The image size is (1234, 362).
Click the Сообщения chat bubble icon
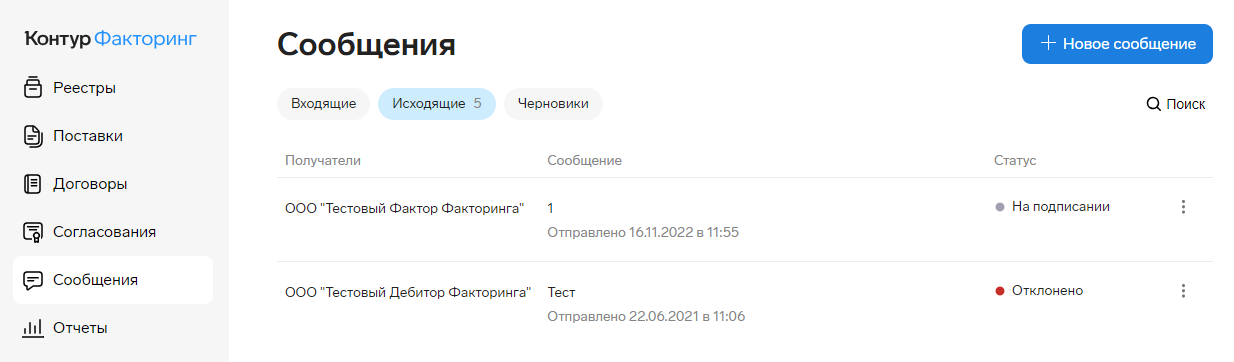[33, 280]
